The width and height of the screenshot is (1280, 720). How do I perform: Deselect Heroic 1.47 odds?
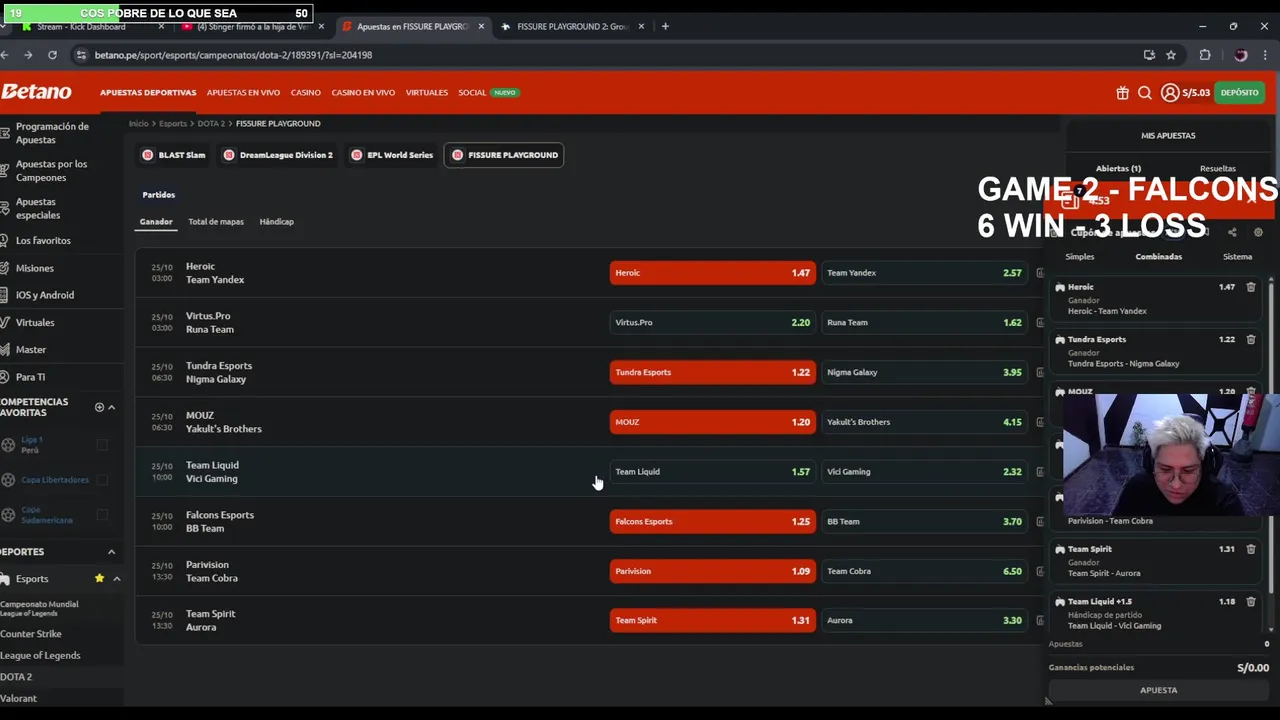pos(712,273)
